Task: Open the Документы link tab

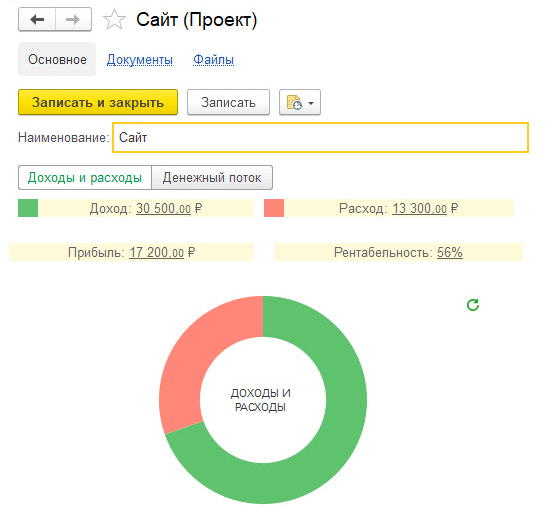Action: pyautogui.click(x=140, y=59)
